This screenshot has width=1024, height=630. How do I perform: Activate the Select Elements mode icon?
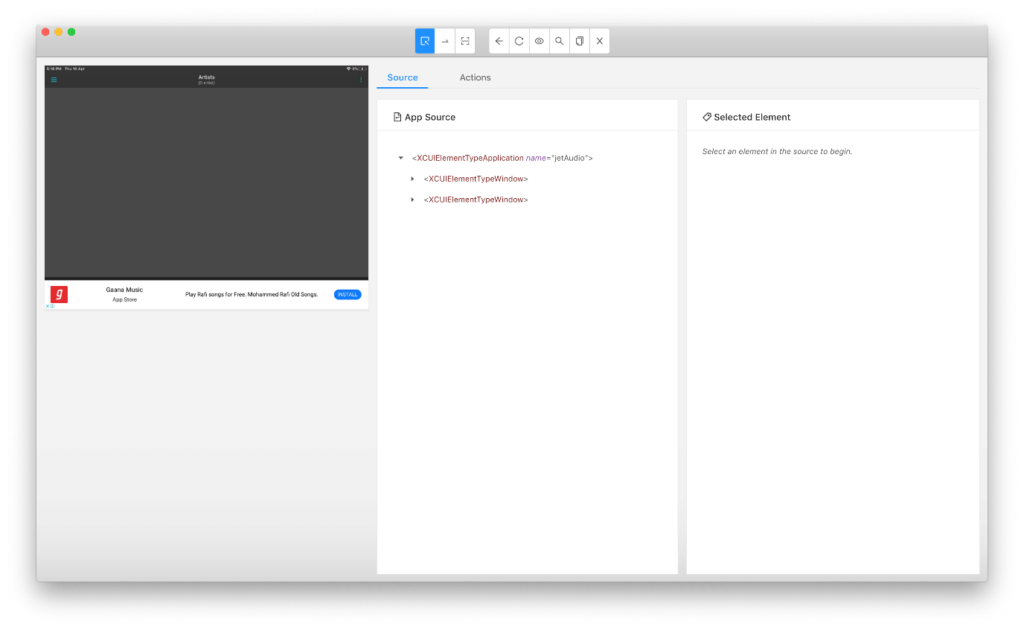pos(424,41)
